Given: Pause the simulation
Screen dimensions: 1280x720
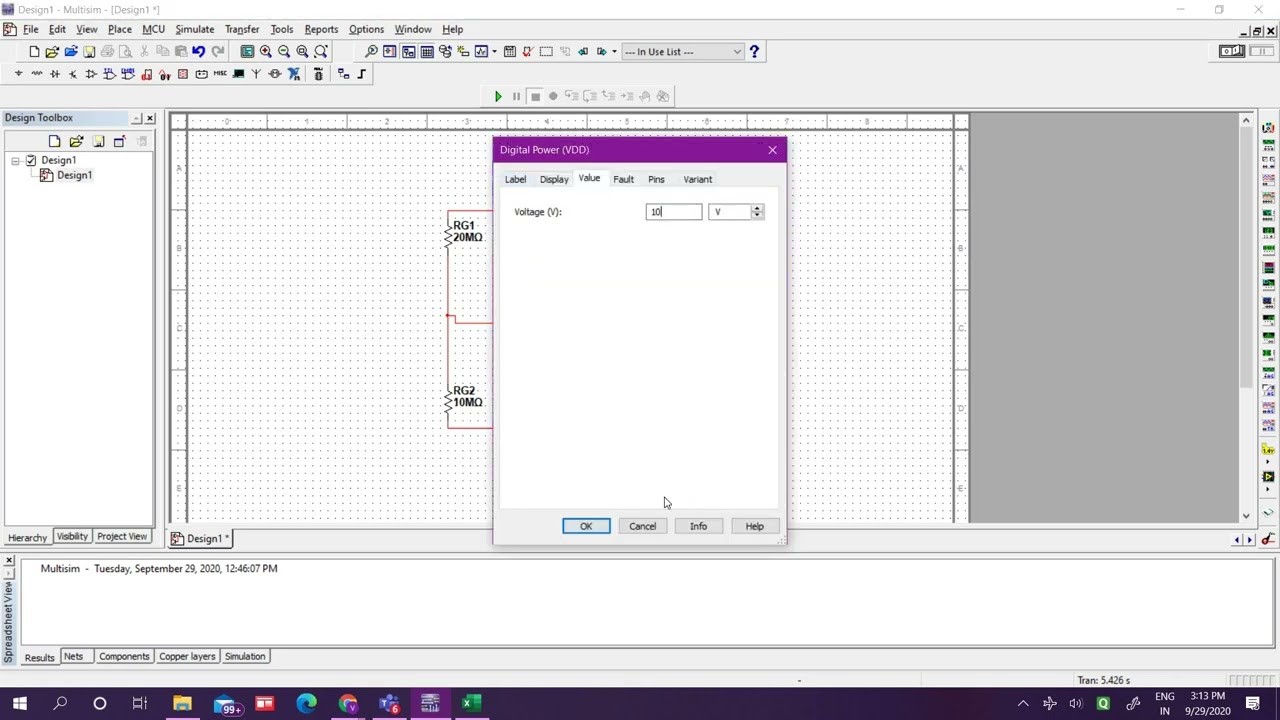Looking at the screenshot, I should pos(516,96).
